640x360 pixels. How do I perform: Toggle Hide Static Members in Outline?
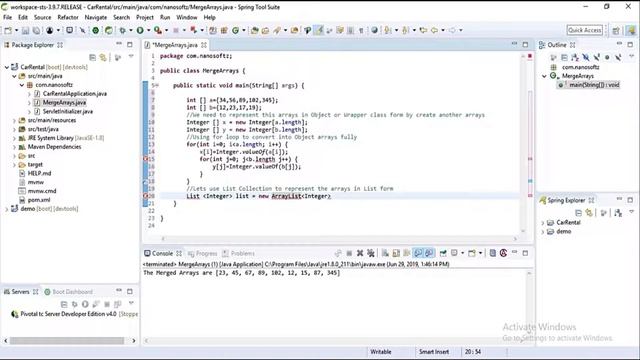(597, 58)
